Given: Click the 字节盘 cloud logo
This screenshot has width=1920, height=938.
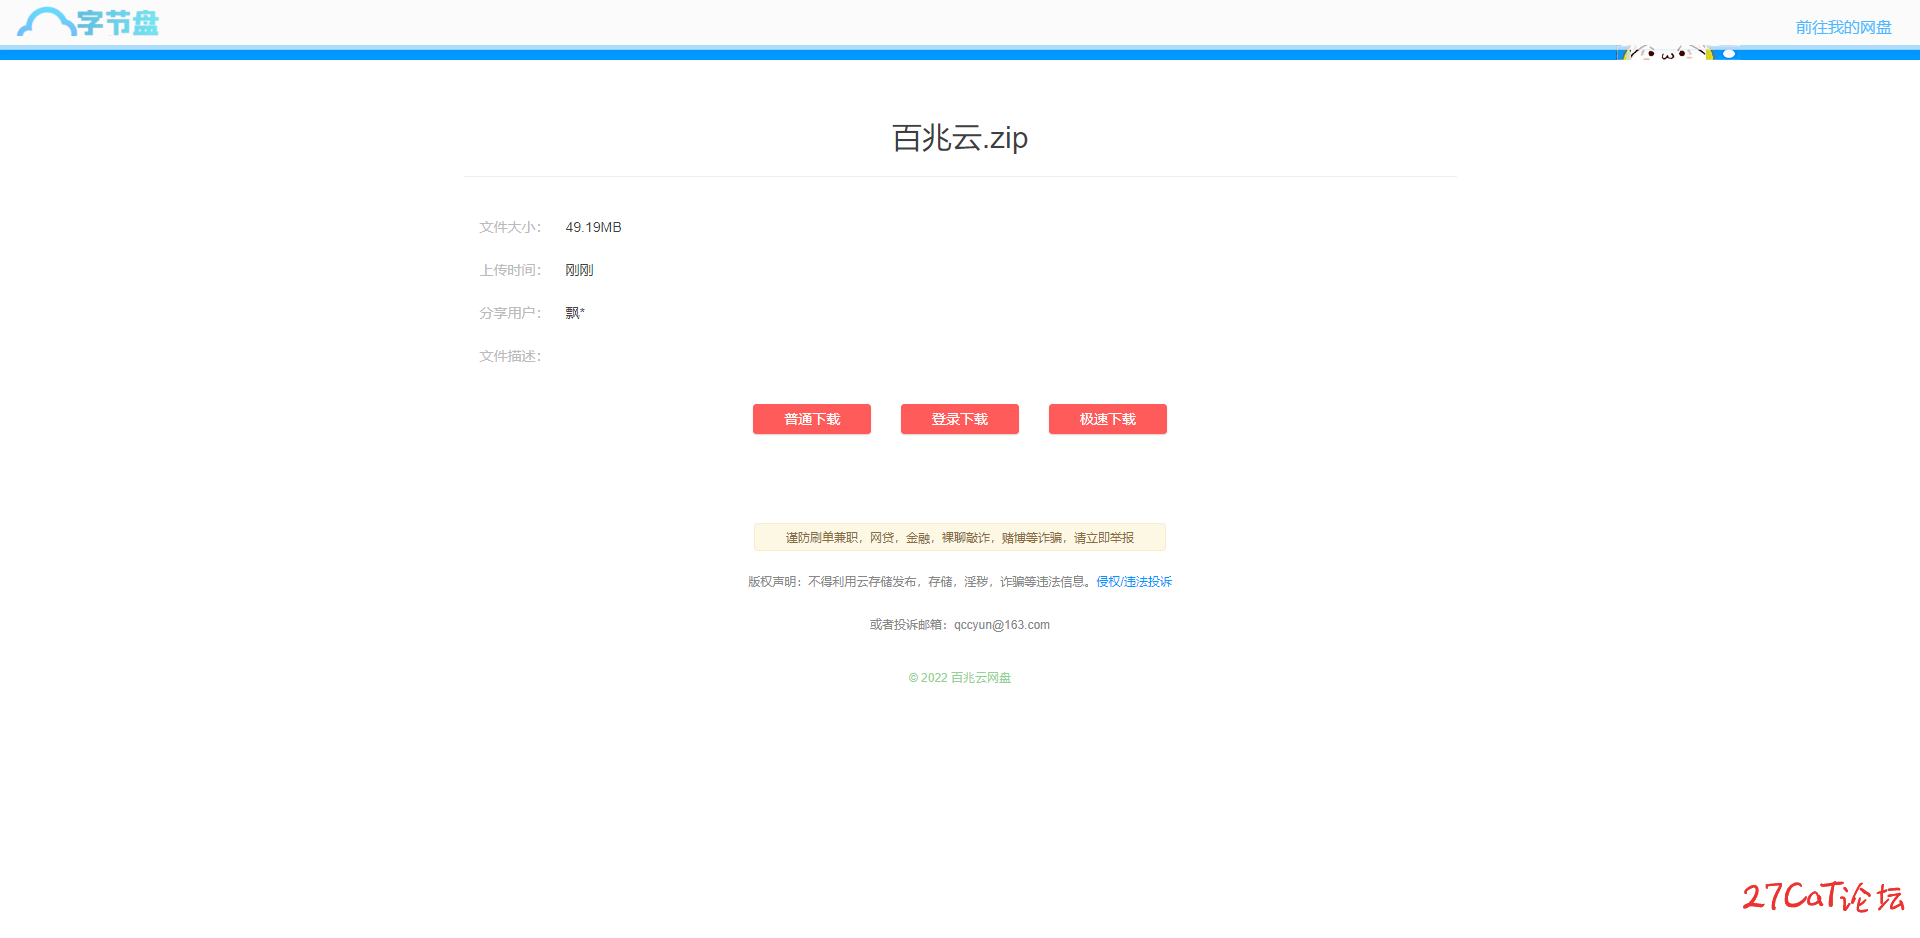Looking at the screenshot, I should point(88,22).
